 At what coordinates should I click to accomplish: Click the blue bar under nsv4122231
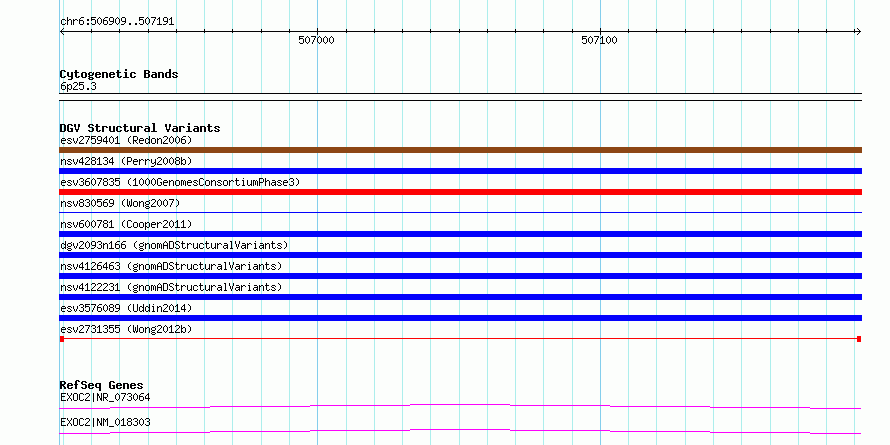pos(460,297)
